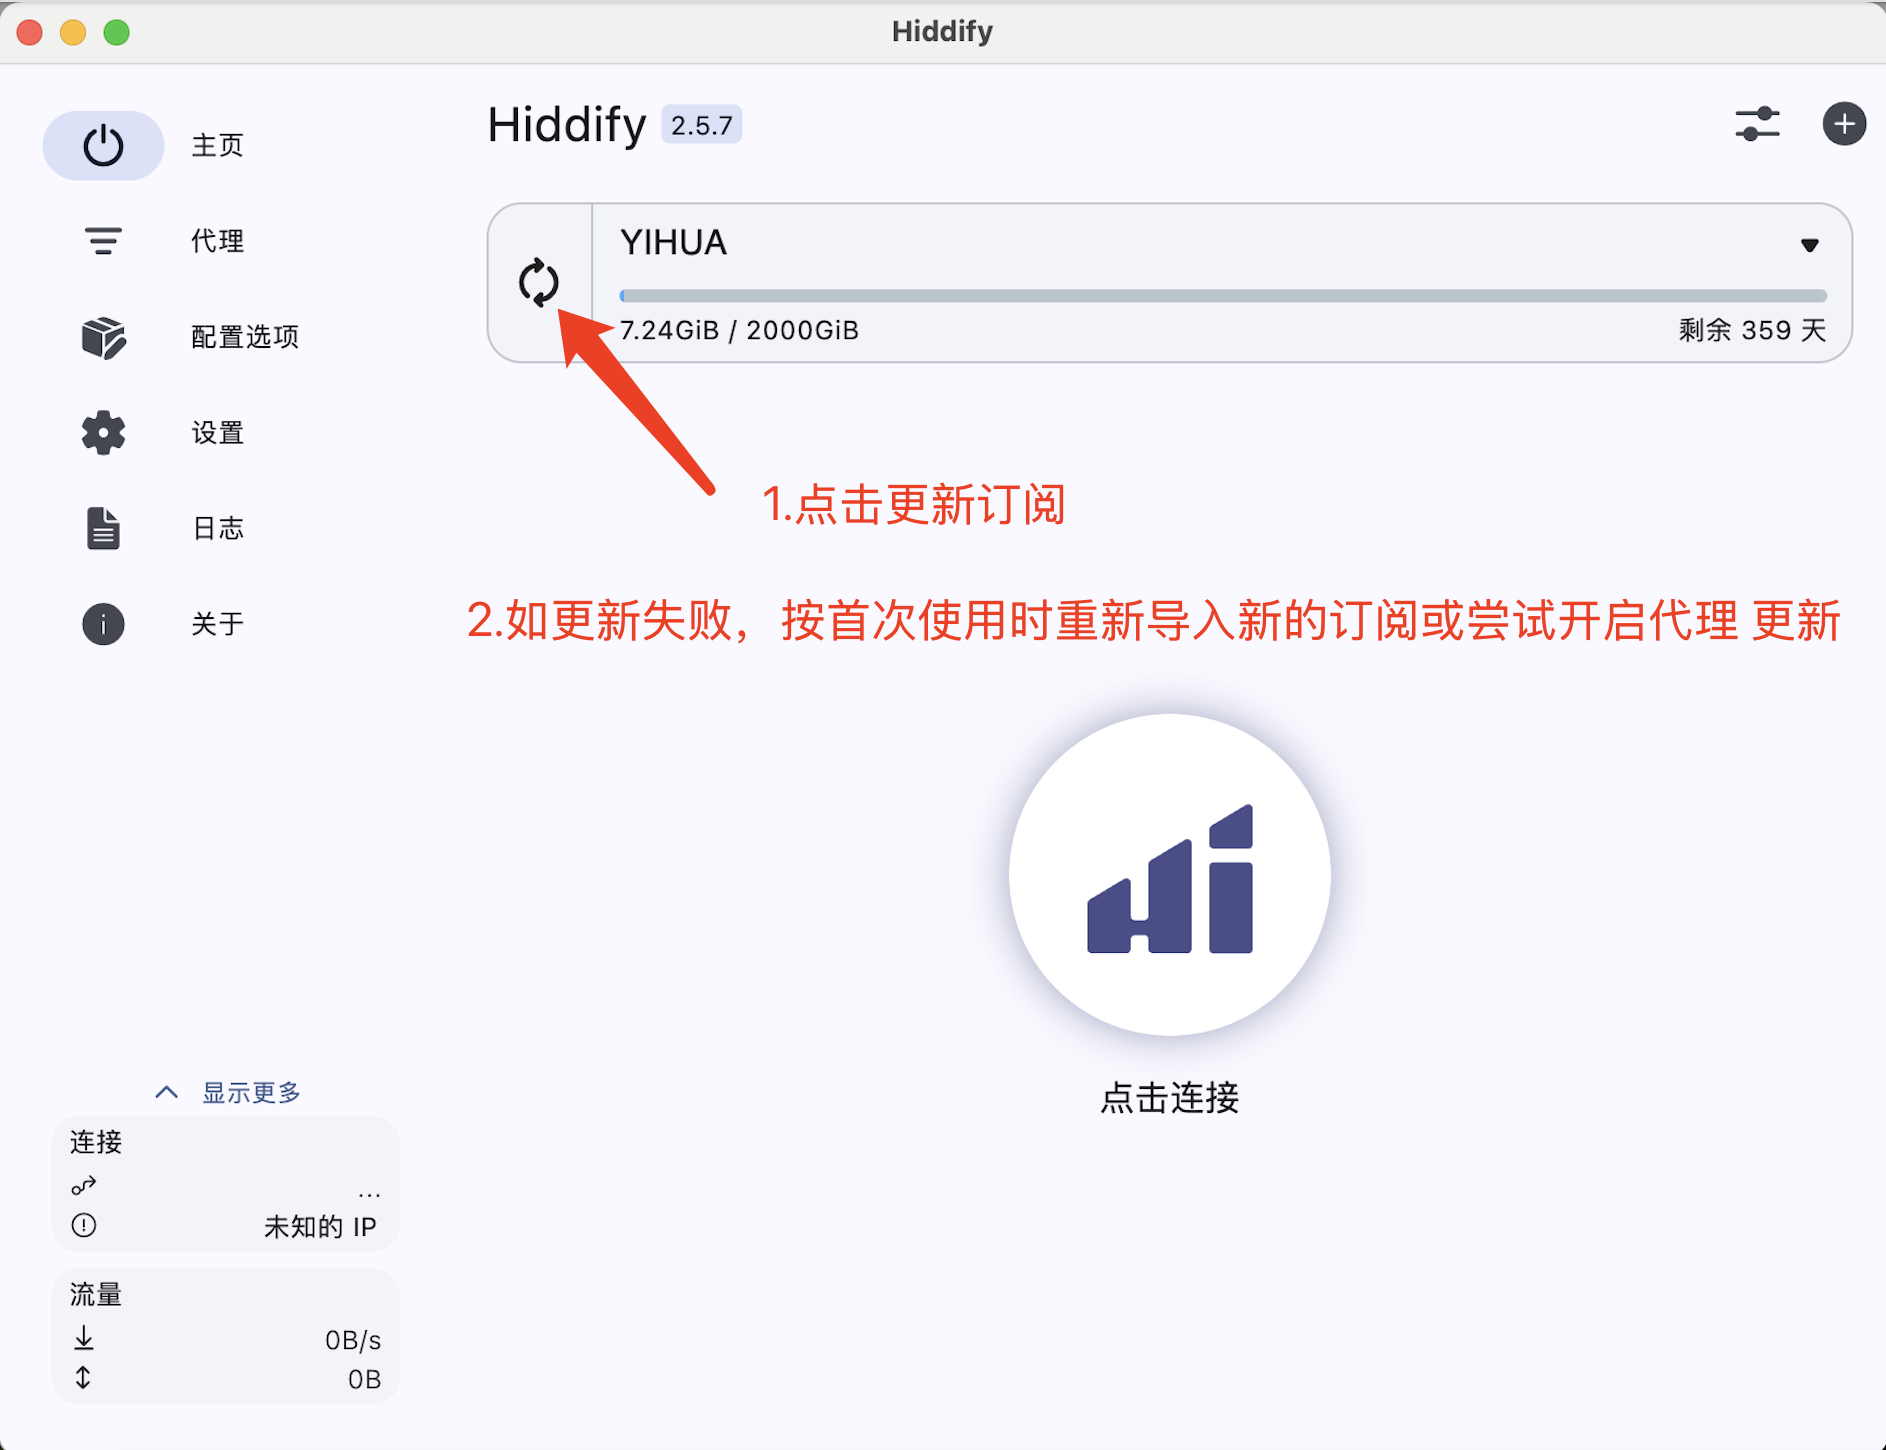Click the connection route icon
The width and height of the screenshot is (1886, 1450).
point(84,1186)
